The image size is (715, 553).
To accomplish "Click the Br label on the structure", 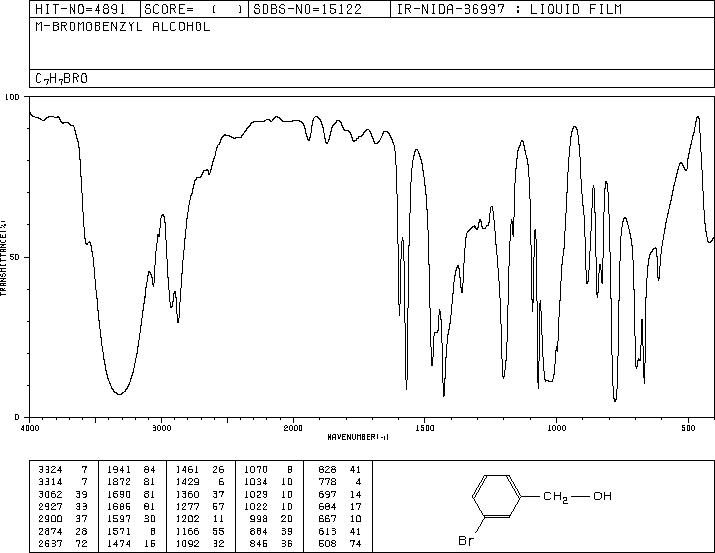I will 466,541.
